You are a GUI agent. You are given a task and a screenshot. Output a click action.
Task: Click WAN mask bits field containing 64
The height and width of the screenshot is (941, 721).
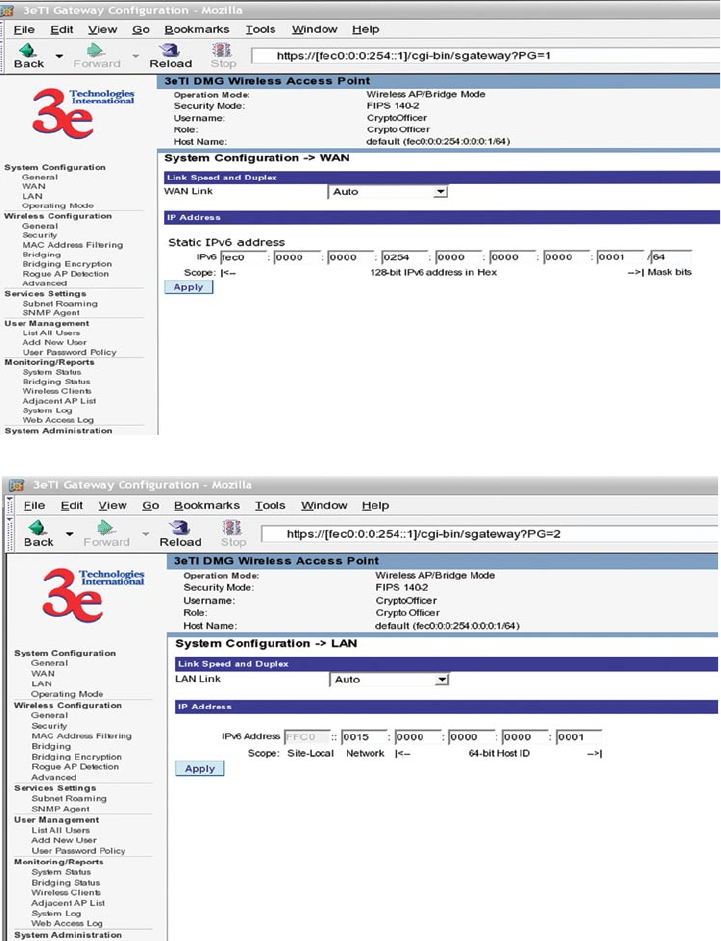(x=671, y=257)
